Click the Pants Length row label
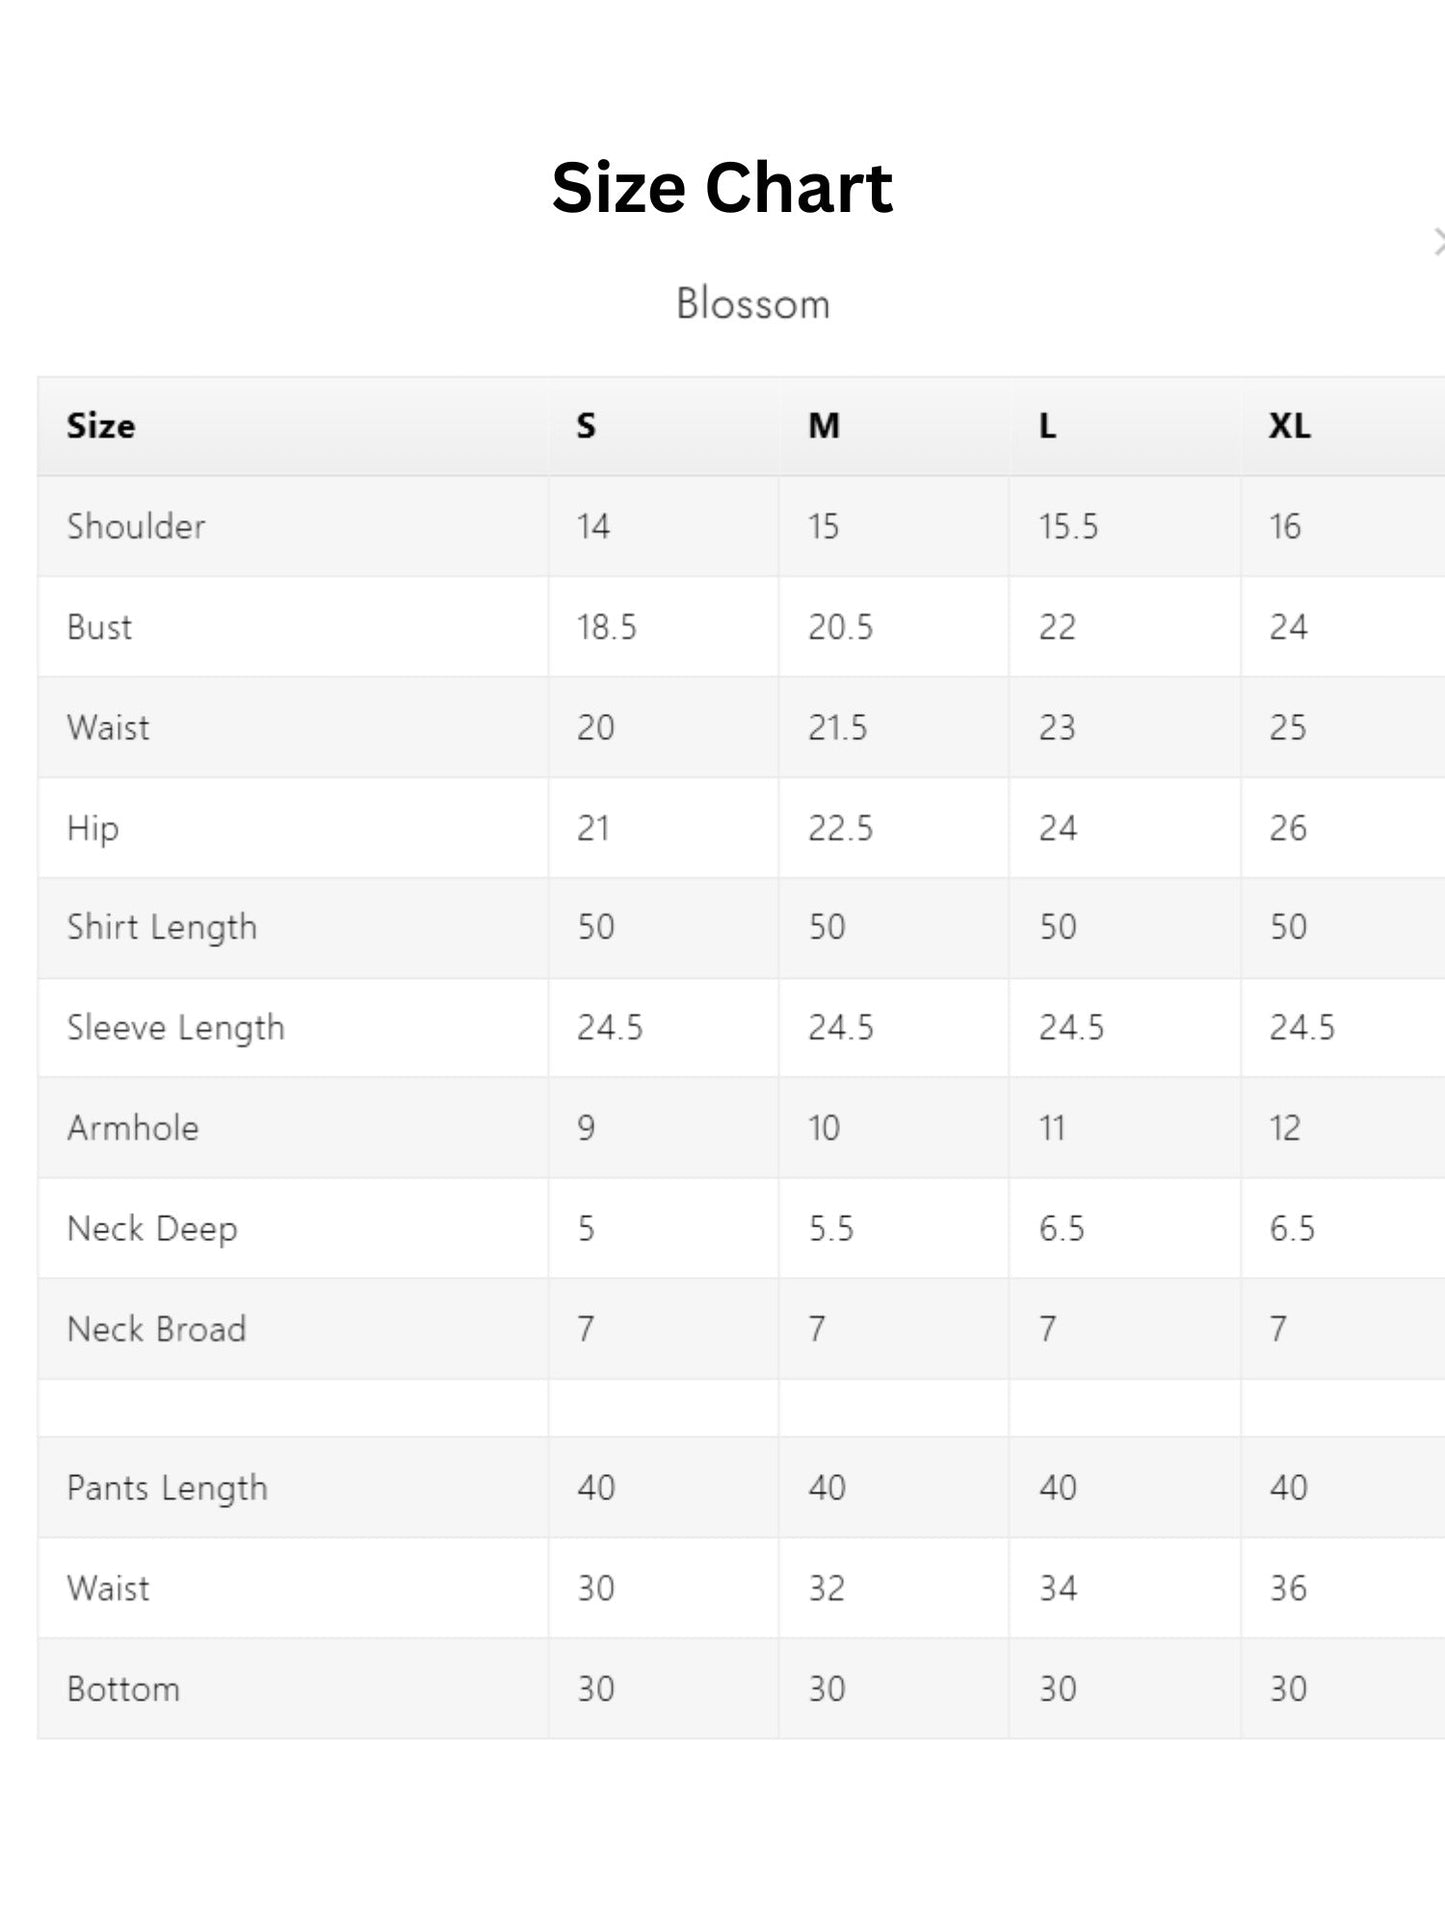Screen dimensions: 1445x1927 167,1489
